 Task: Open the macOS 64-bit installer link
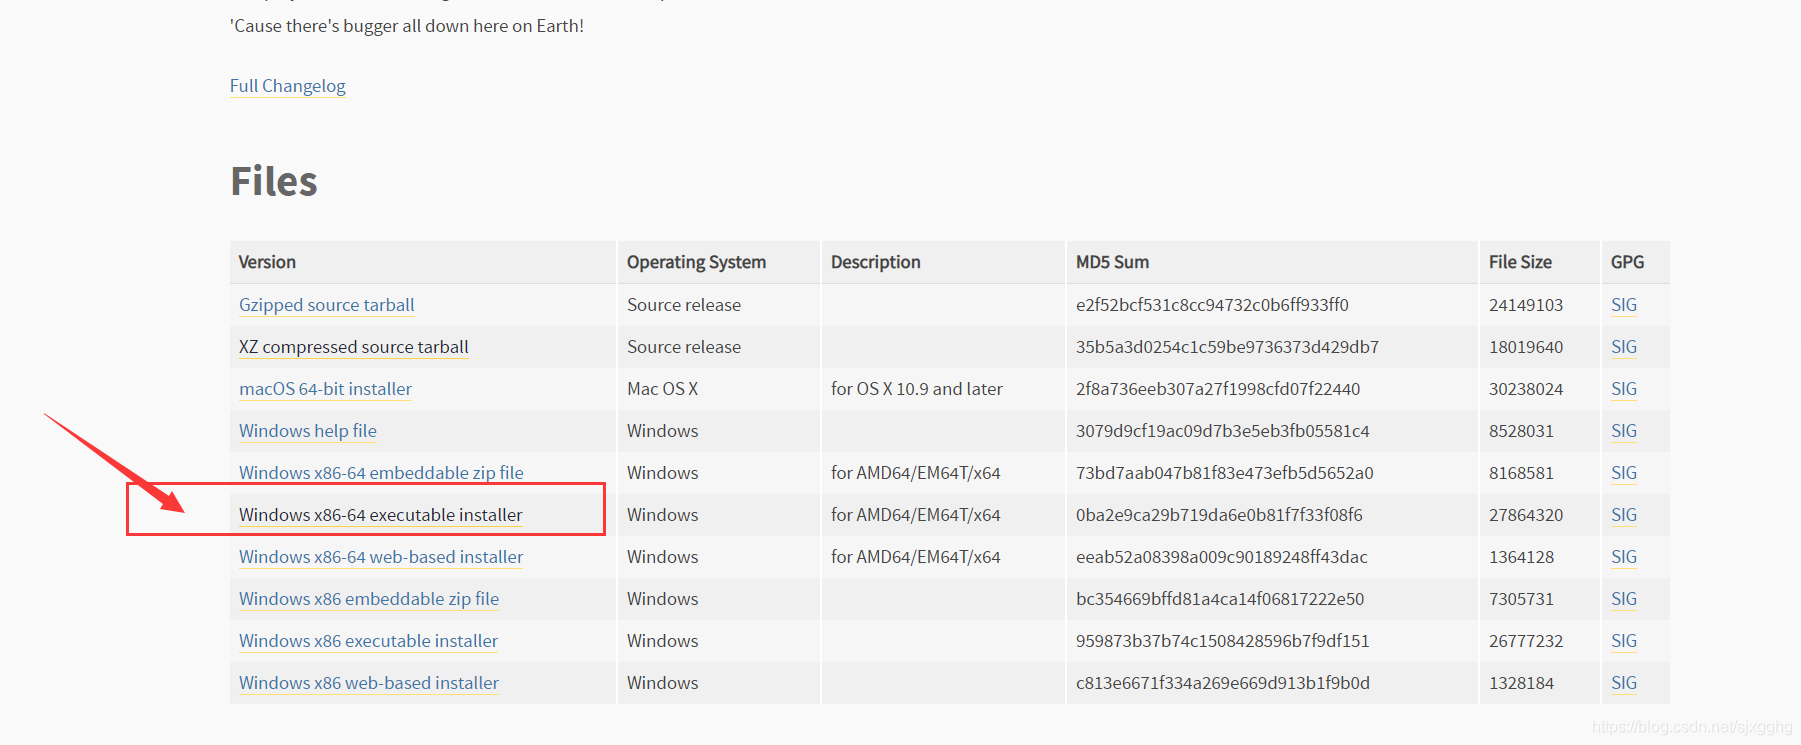click(325, 389)
